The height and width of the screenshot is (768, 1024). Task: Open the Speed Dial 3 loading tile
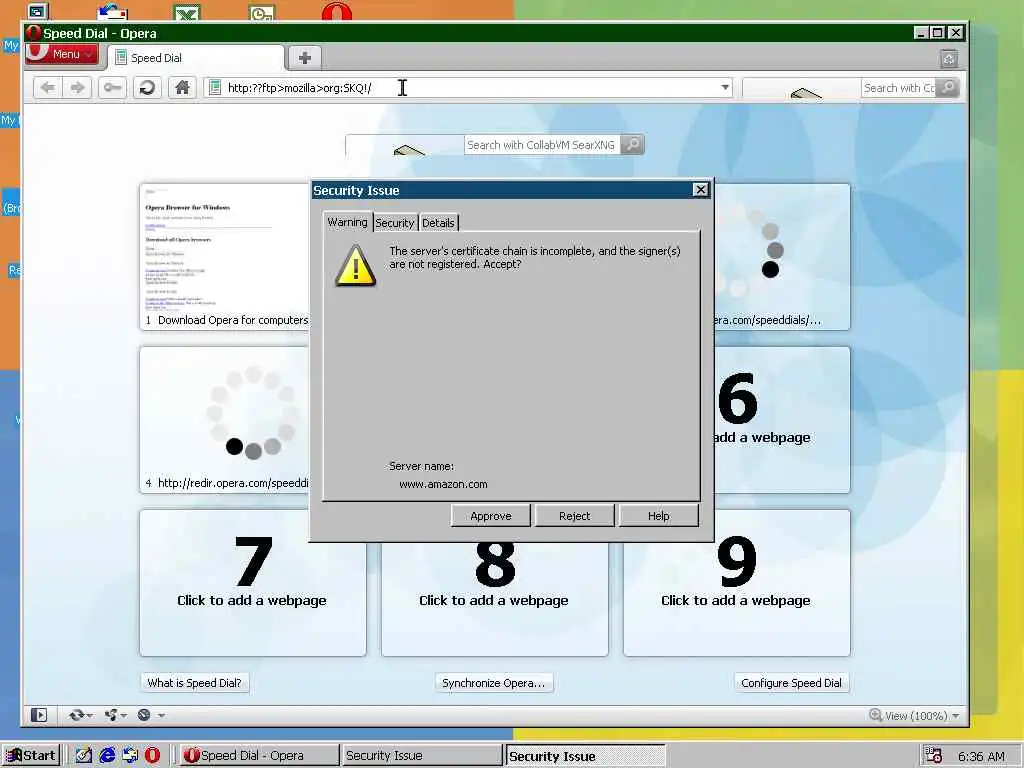point(781,256)
